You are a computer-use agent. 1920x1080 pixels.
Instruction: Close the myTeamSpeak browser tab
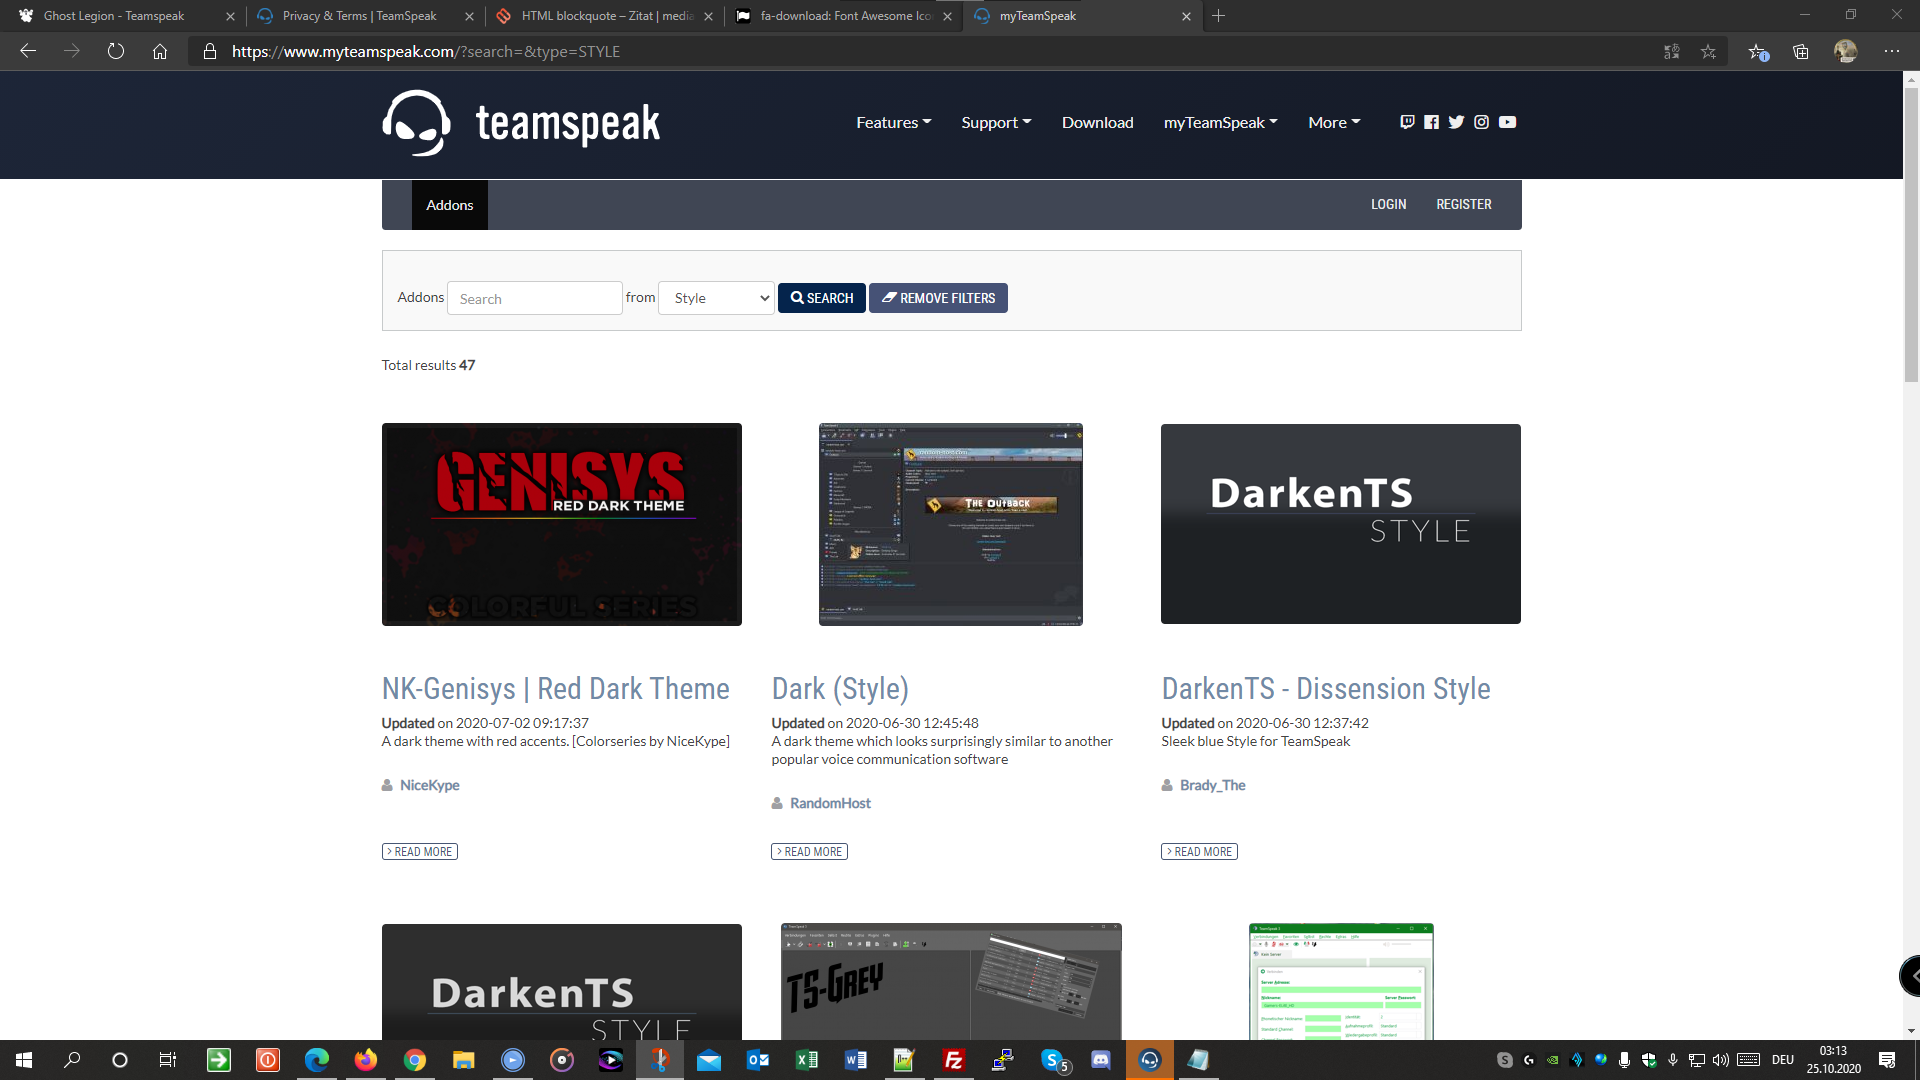[1186, 16]
